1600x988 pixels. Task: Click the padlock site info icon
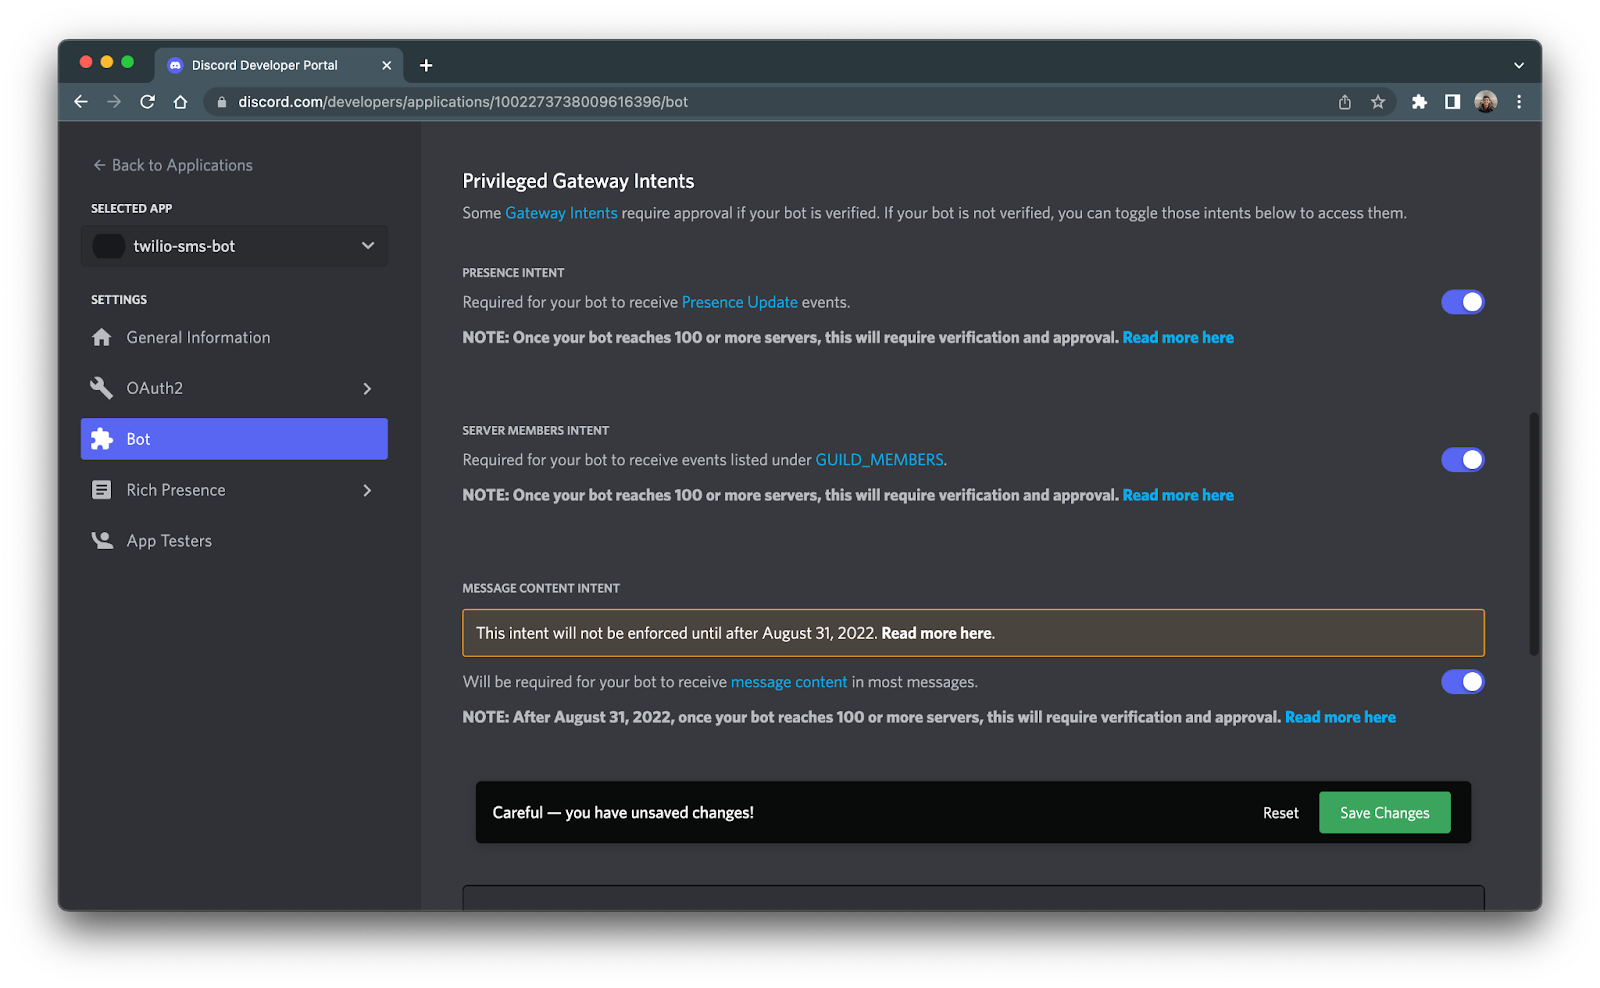222,102
